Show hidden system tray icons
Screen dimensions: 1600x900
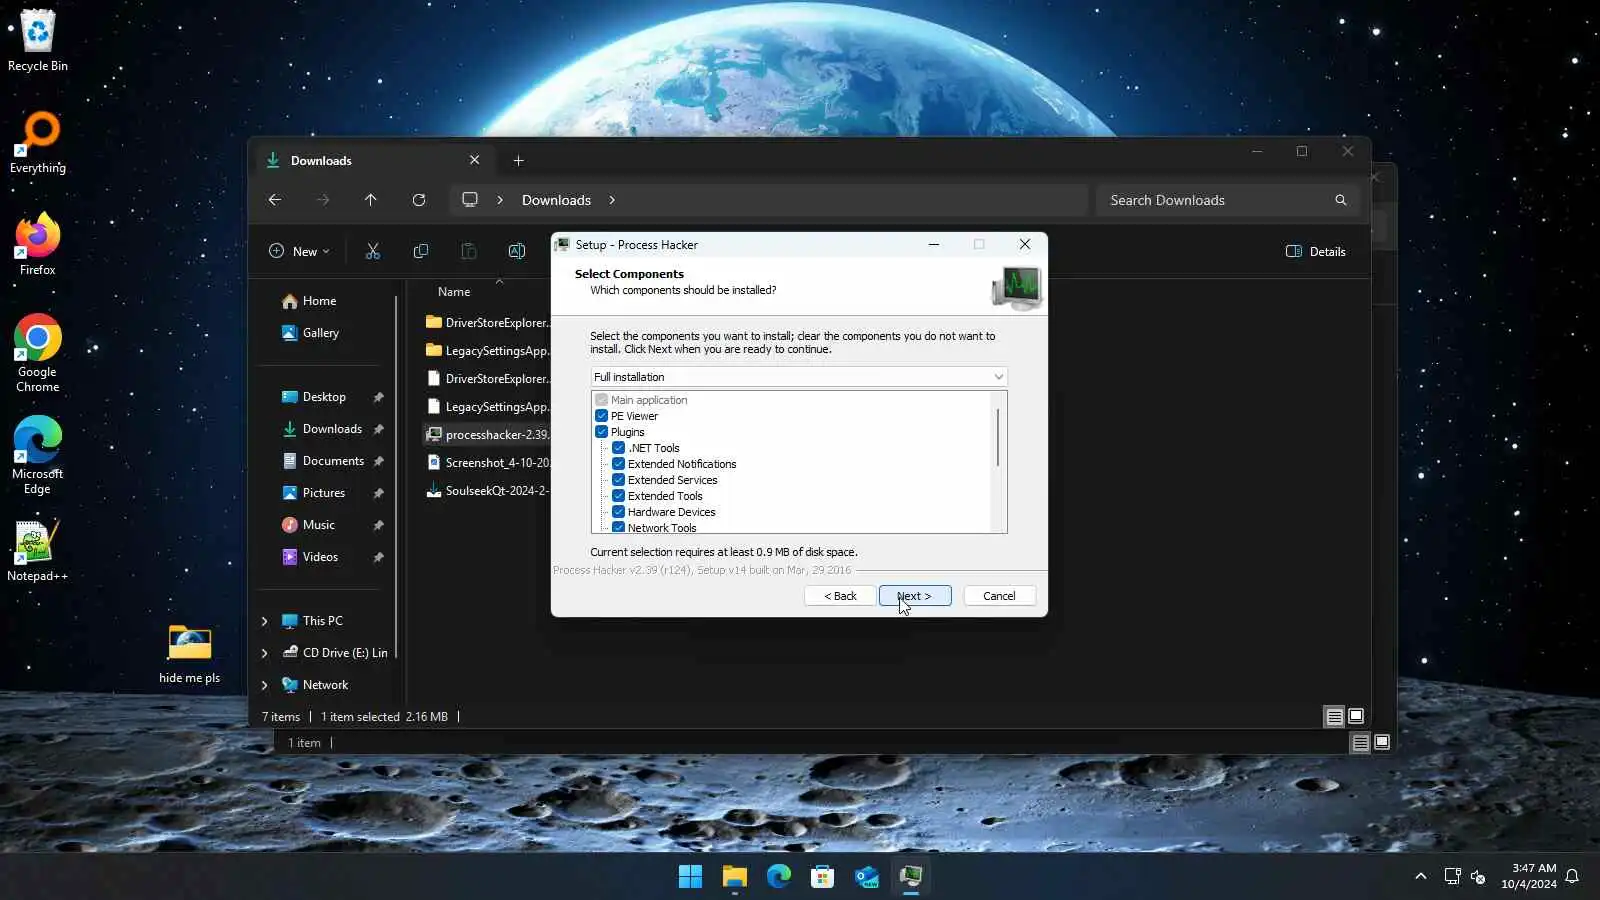(1421, 877)
